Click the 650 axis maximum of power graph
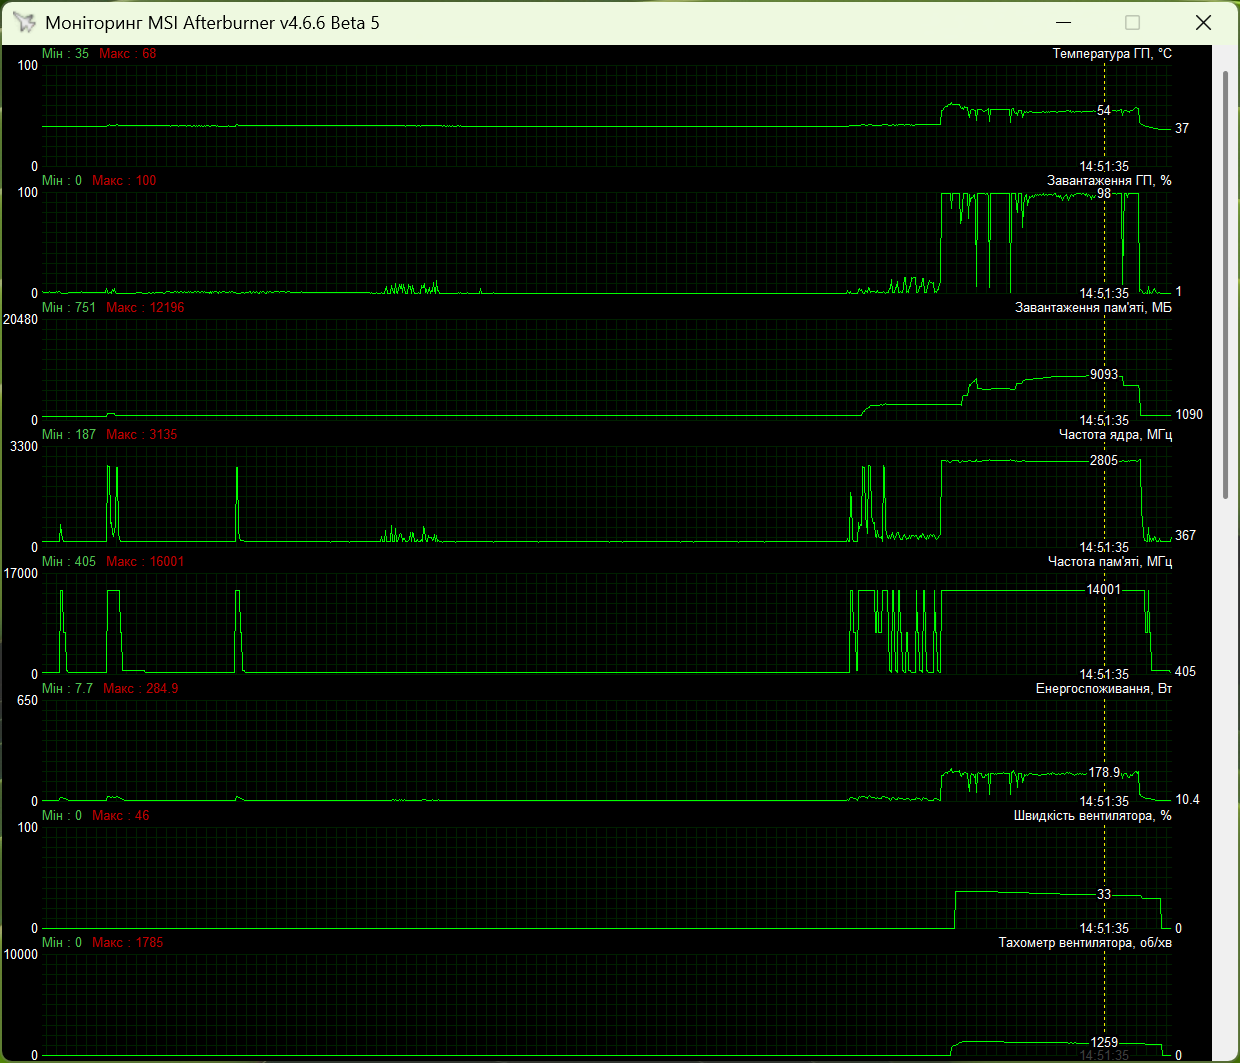 coord(28,701)
